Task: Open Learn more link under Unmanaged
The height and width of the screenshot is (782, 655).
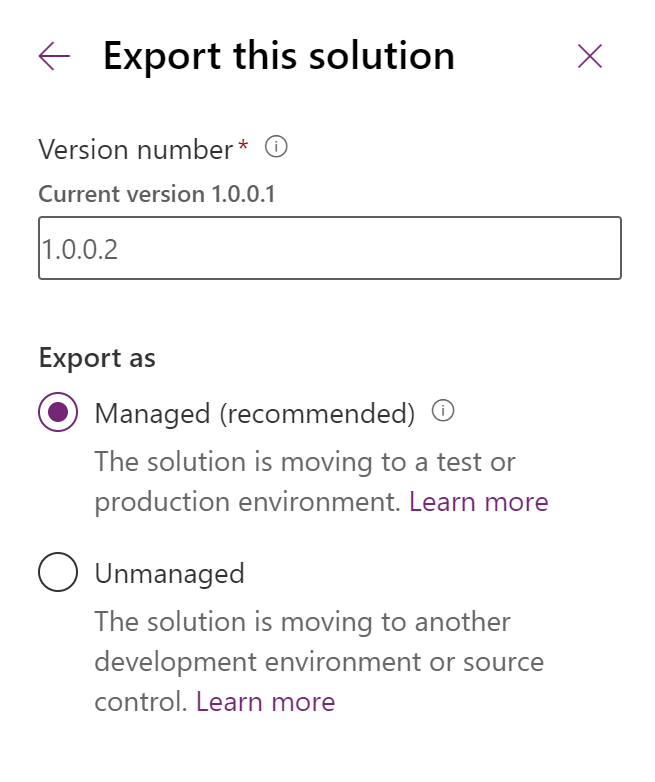Action: point(265,701)
